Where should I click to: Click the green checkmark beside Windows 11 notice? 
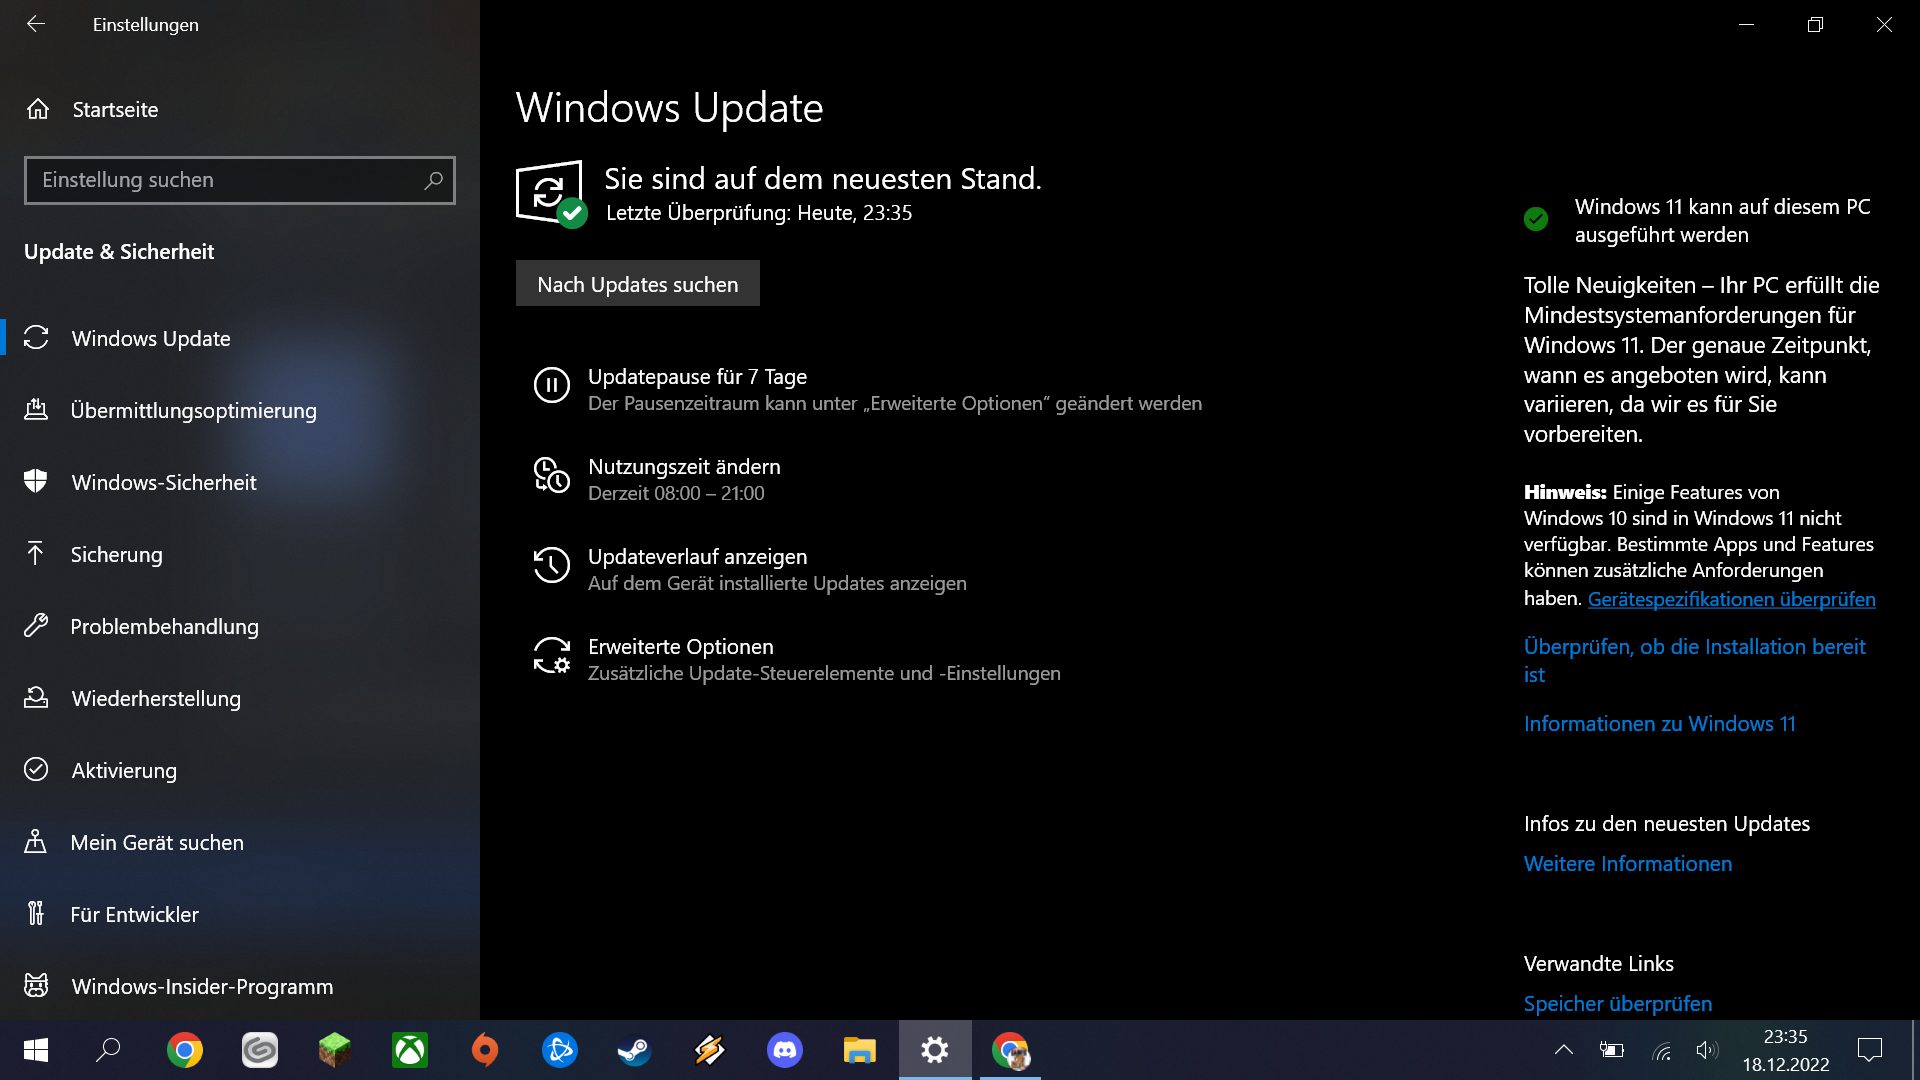[1536, 219]
